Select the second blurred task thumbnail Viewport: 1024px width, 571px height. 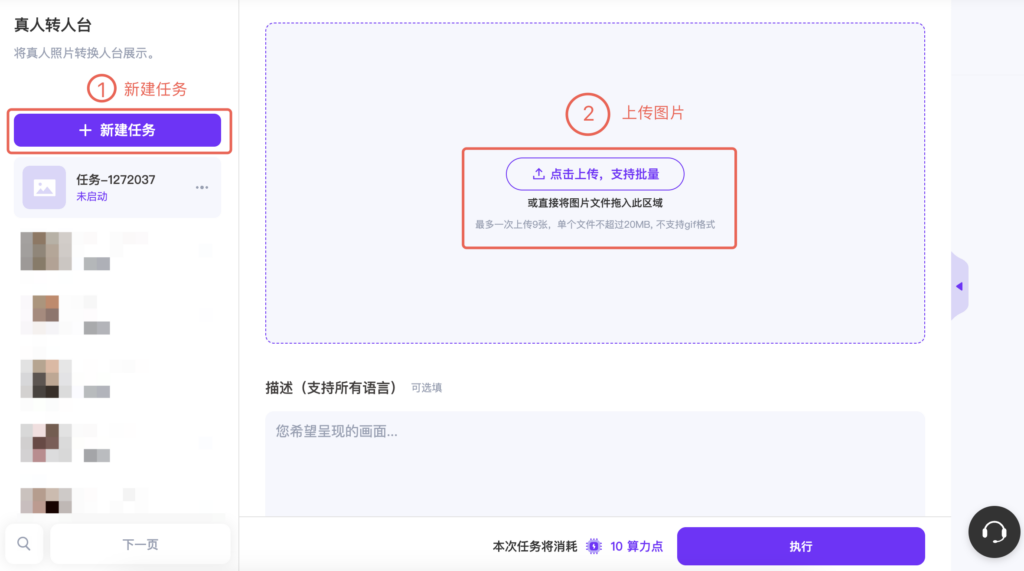pos(46,313)
